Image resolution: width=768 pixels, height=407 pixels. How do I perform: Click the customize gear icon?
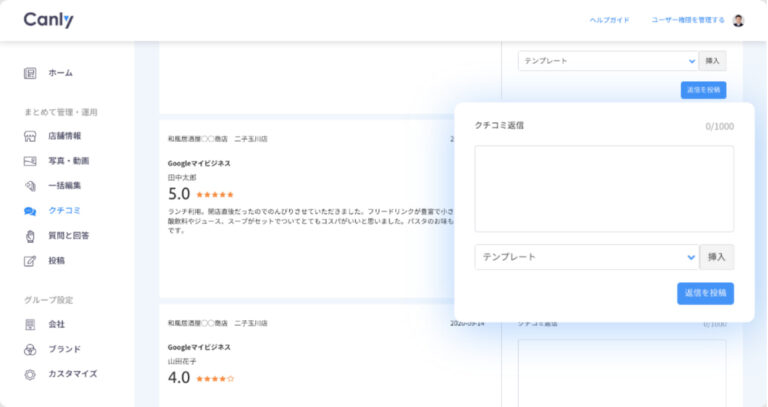(x=30, y=374)
